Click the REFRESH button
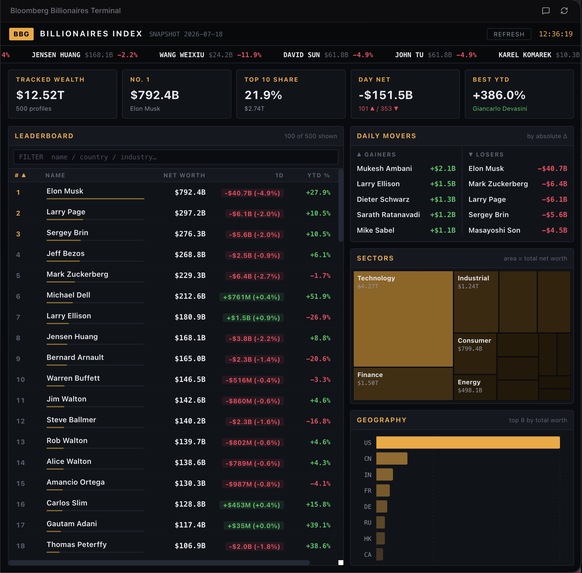The height and width of the screenshot is (573, 582). pos(509,34)
